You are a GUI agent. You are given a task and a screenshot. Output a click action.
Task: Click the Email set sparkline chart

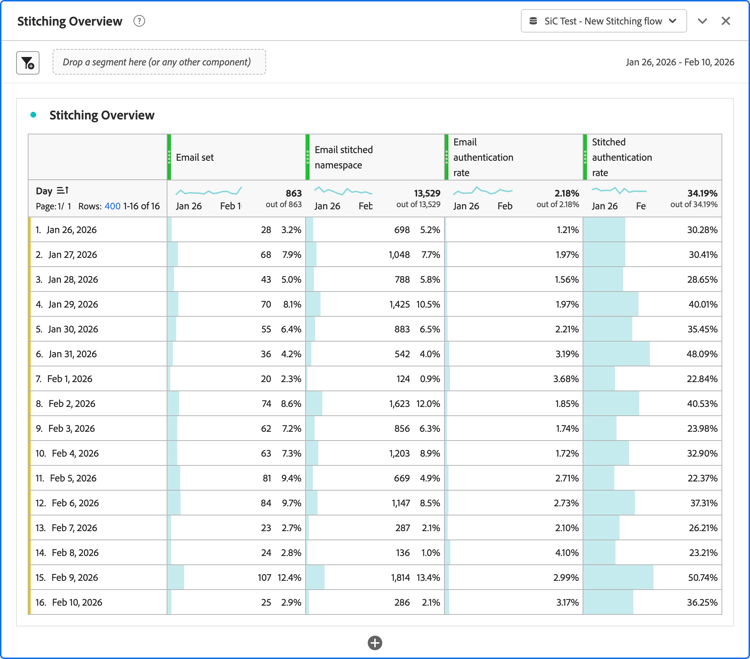(x=209, y=191)
